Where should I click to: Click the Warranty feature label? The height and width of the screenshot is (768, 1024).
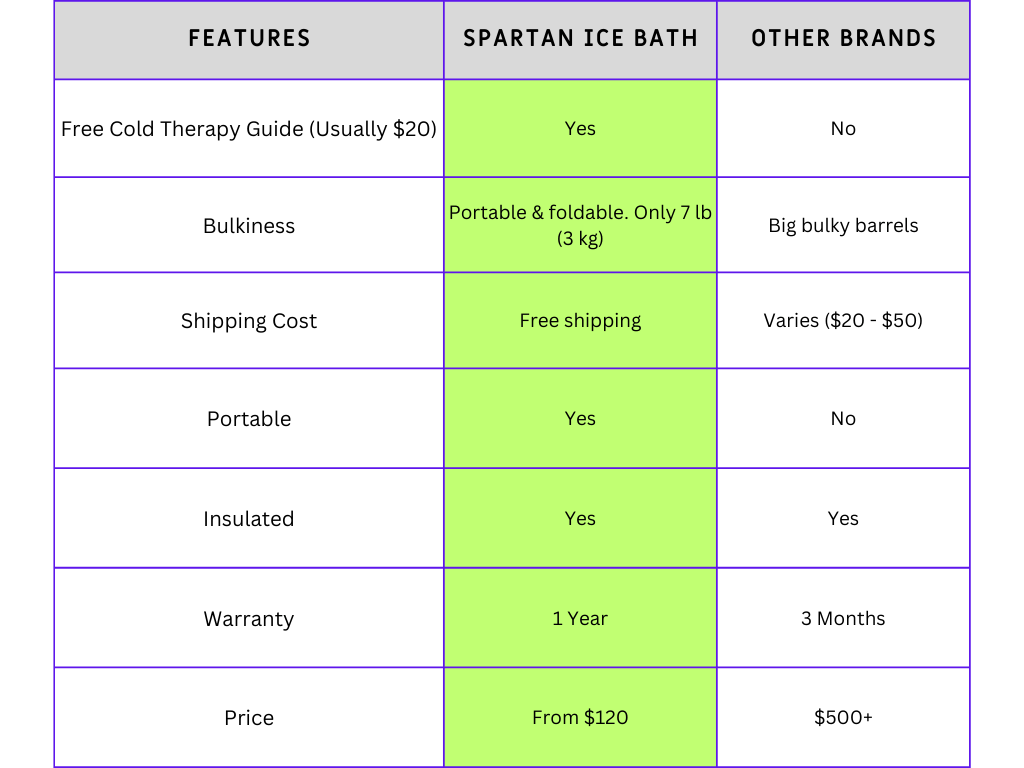(x=249, y=619)
